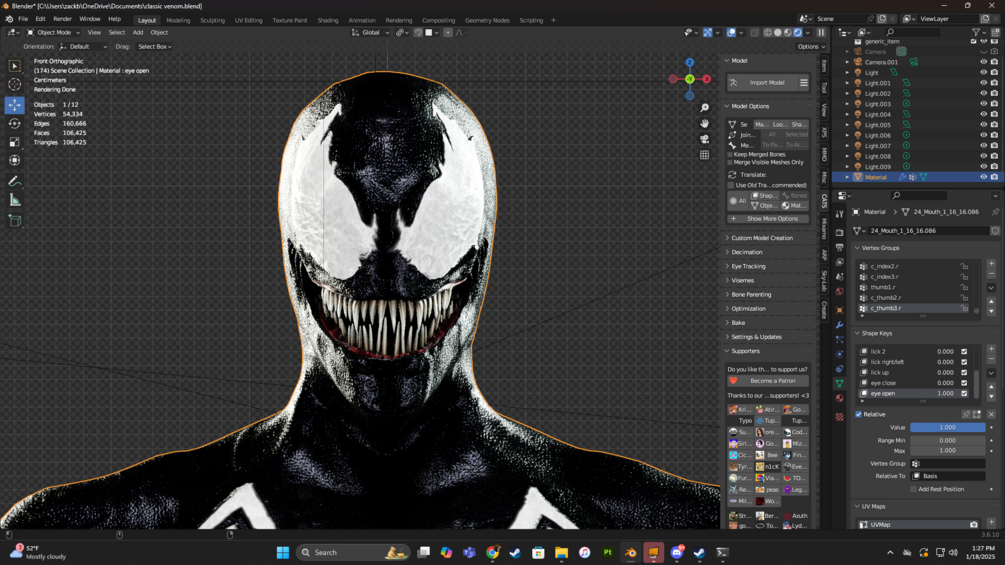
Task: Enable Keep Merged Bones checkbox
Action: [731, 155]
